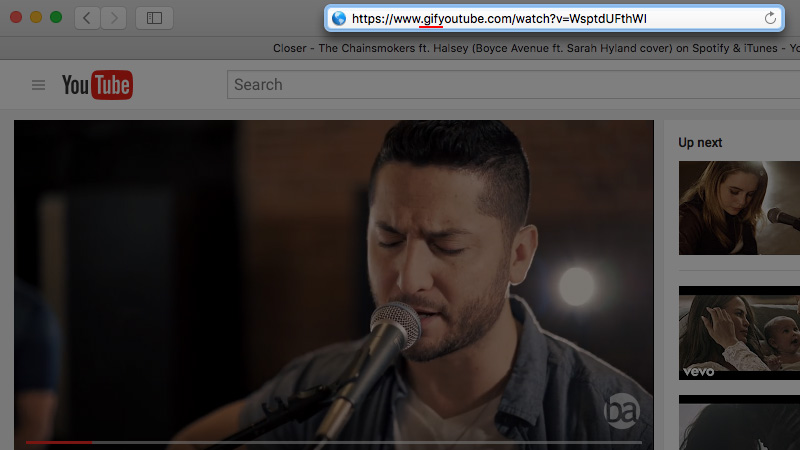Enter full screen with the green button

(x=56, y=17)
